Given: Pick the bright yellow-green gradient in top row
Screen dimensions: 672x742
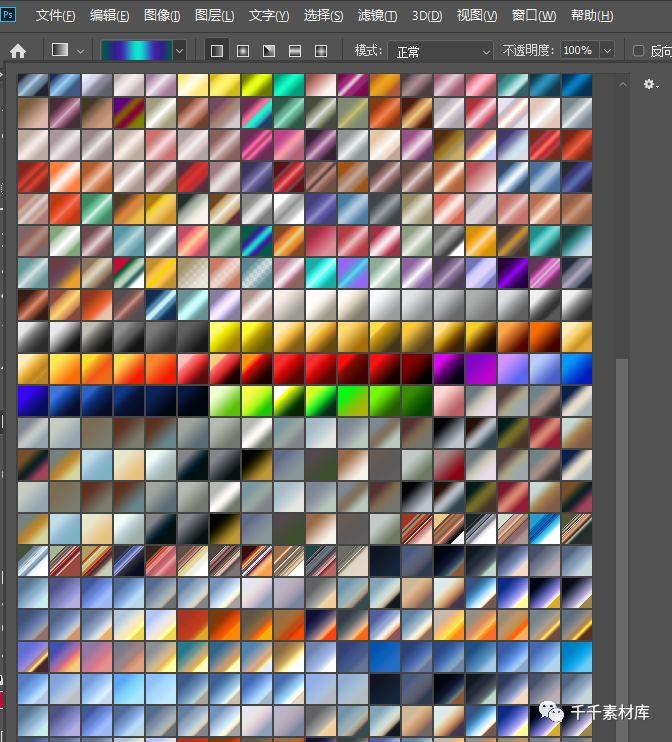Looking at the screenshot, I should 256,85.
